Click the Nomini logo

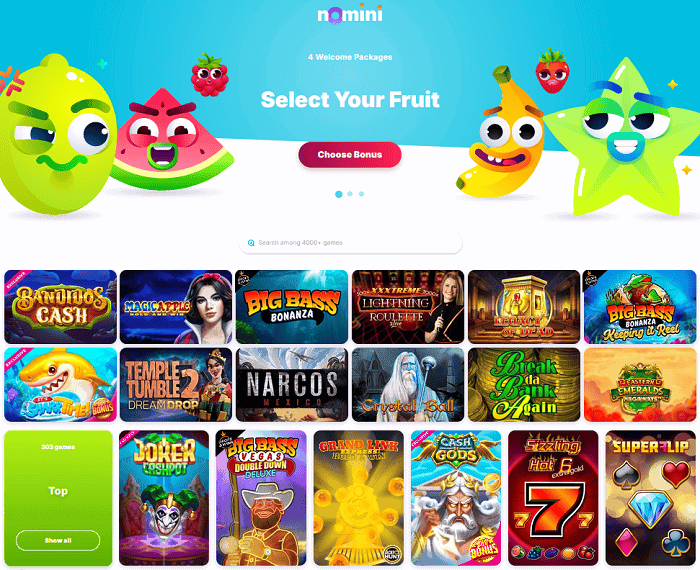point(350,14)
